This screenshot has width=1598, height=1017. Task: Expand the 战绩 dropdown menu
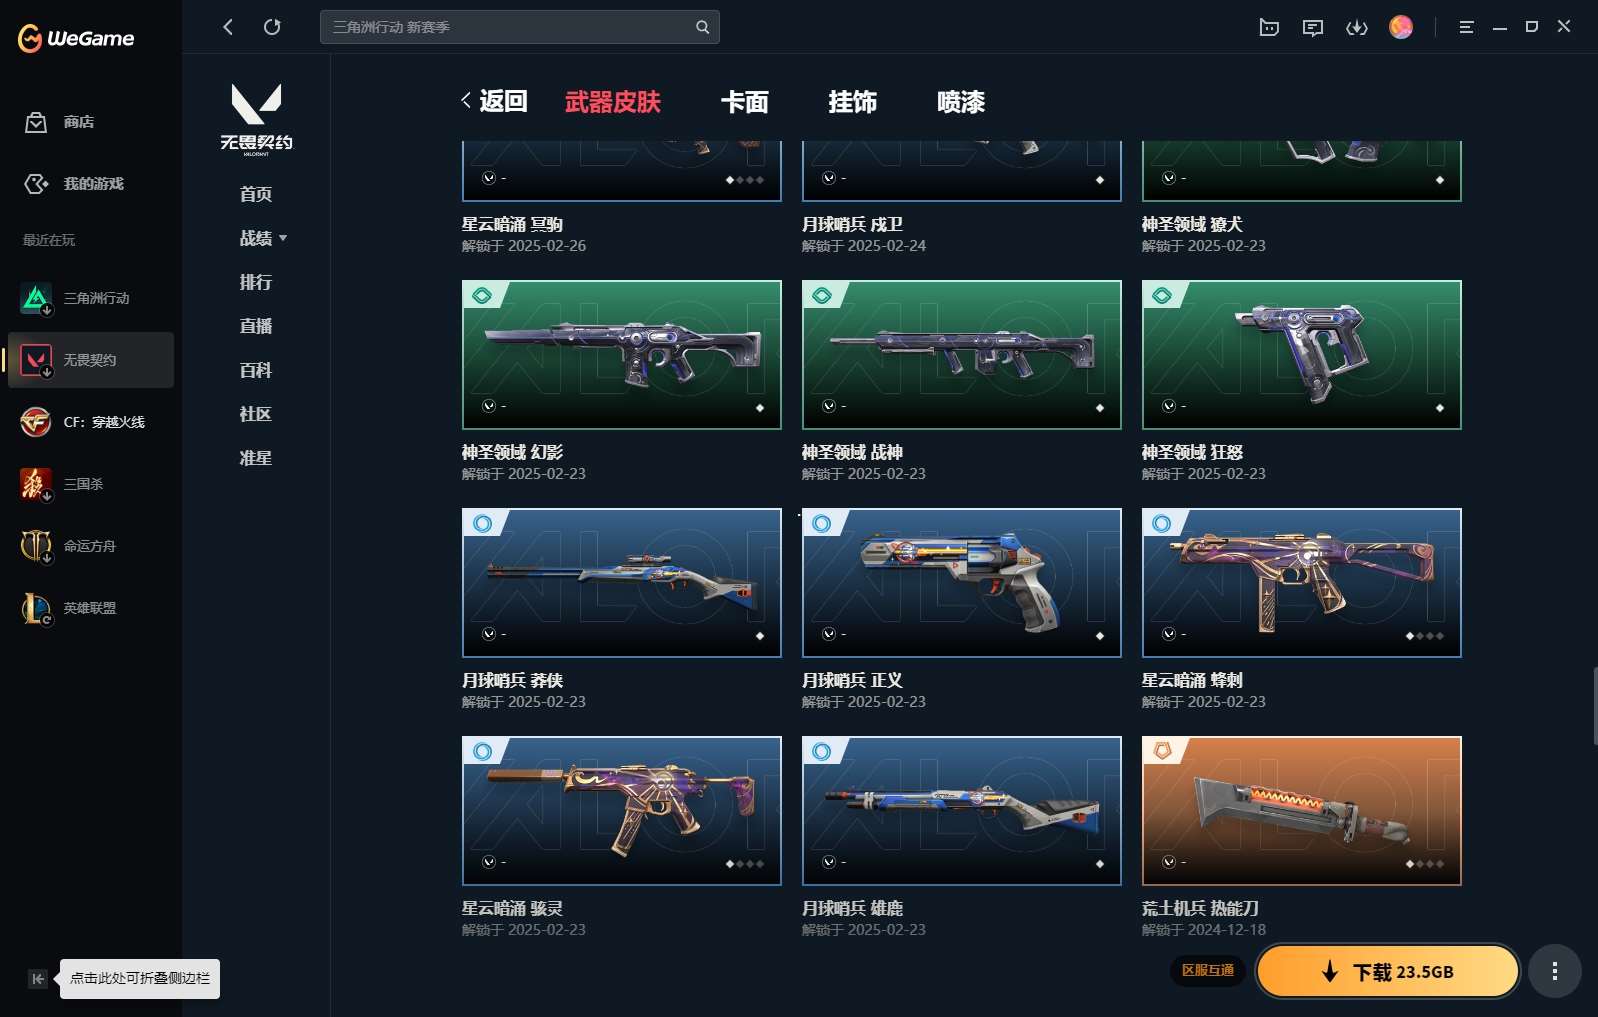[x=263, y=238]
